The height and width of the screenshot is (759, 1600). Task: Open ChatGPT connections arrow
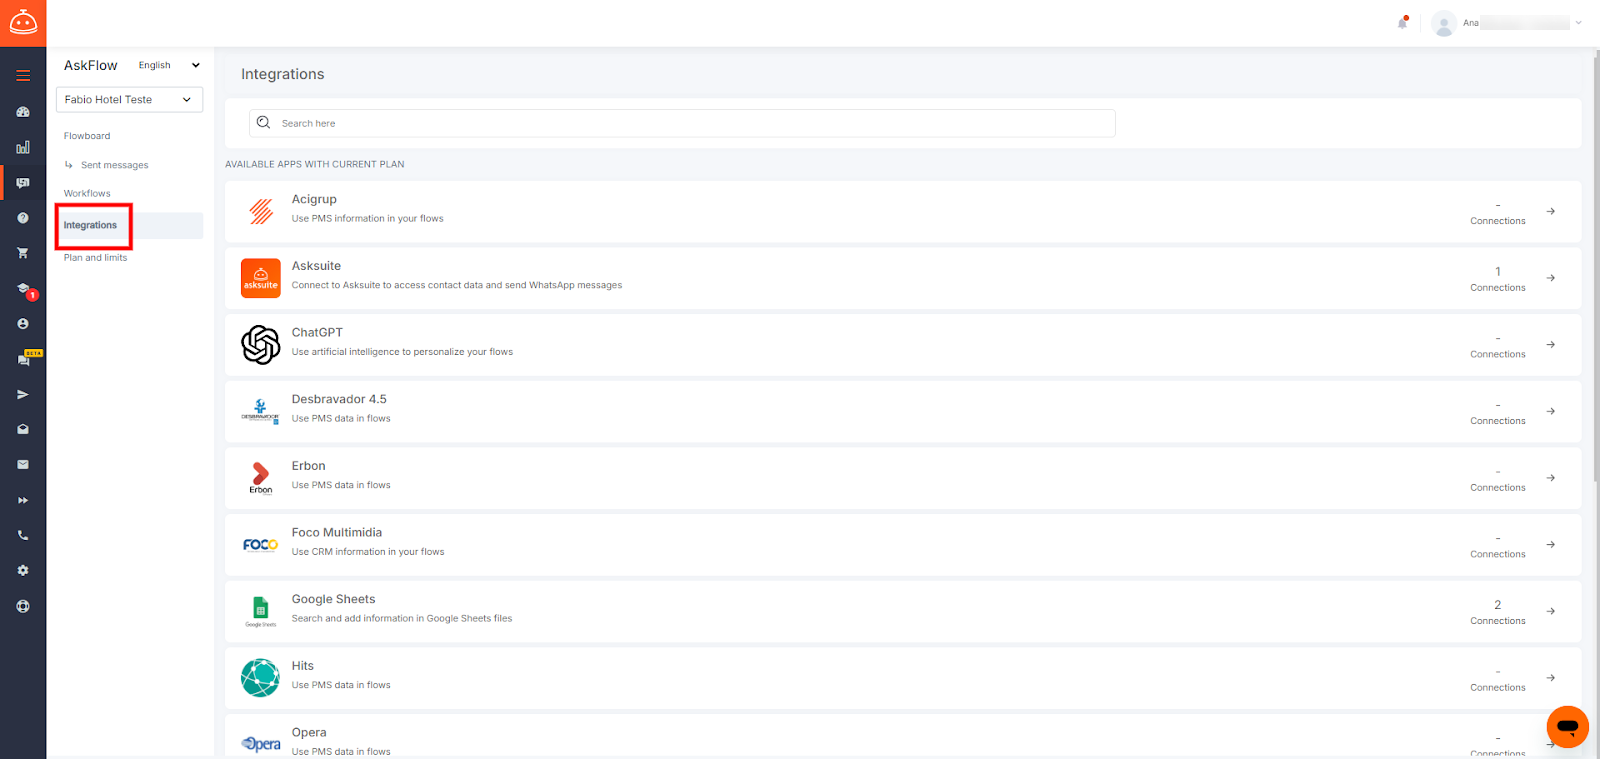click(x=1551, y=344)
